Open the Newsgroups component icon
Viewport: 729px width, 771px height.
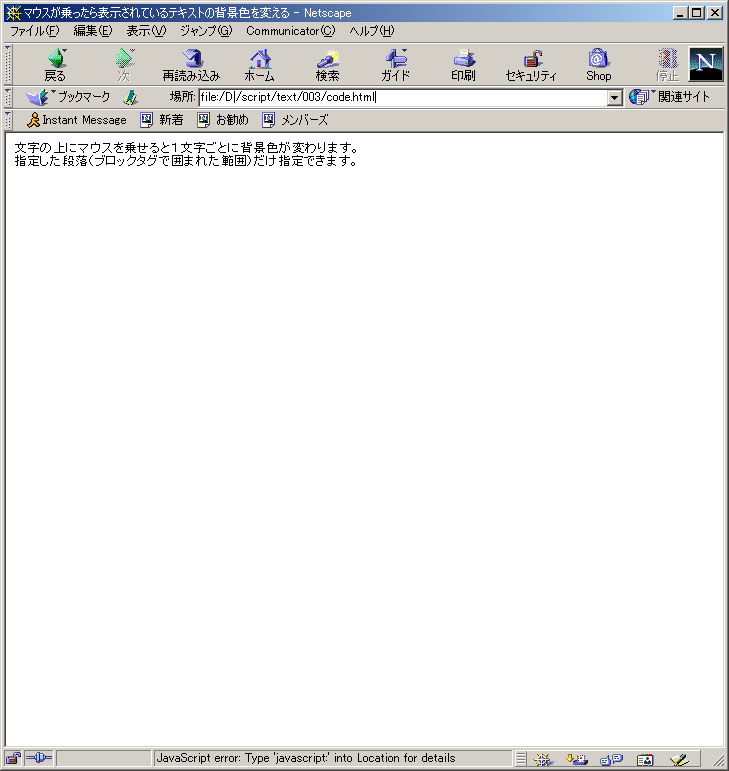[x=612, y=760]
